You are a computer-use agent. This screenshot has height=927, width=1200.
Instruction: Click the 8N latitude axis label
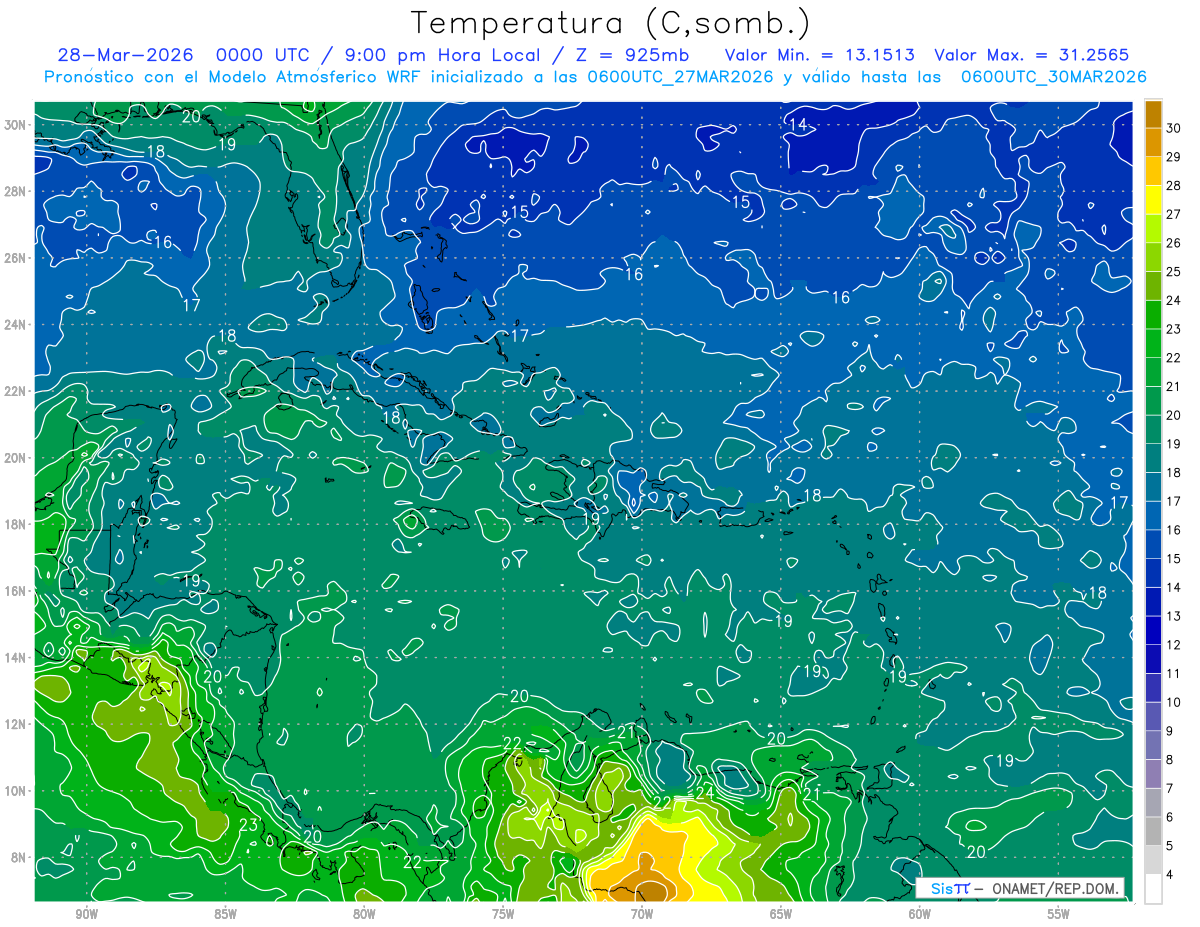[x=21, y=857]
